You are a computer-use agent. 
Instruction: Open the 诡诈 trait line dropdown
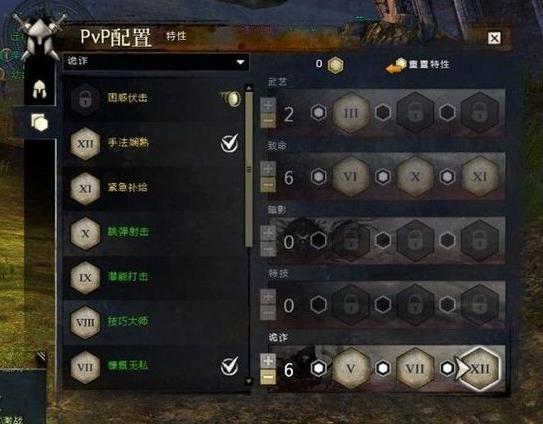156,62
